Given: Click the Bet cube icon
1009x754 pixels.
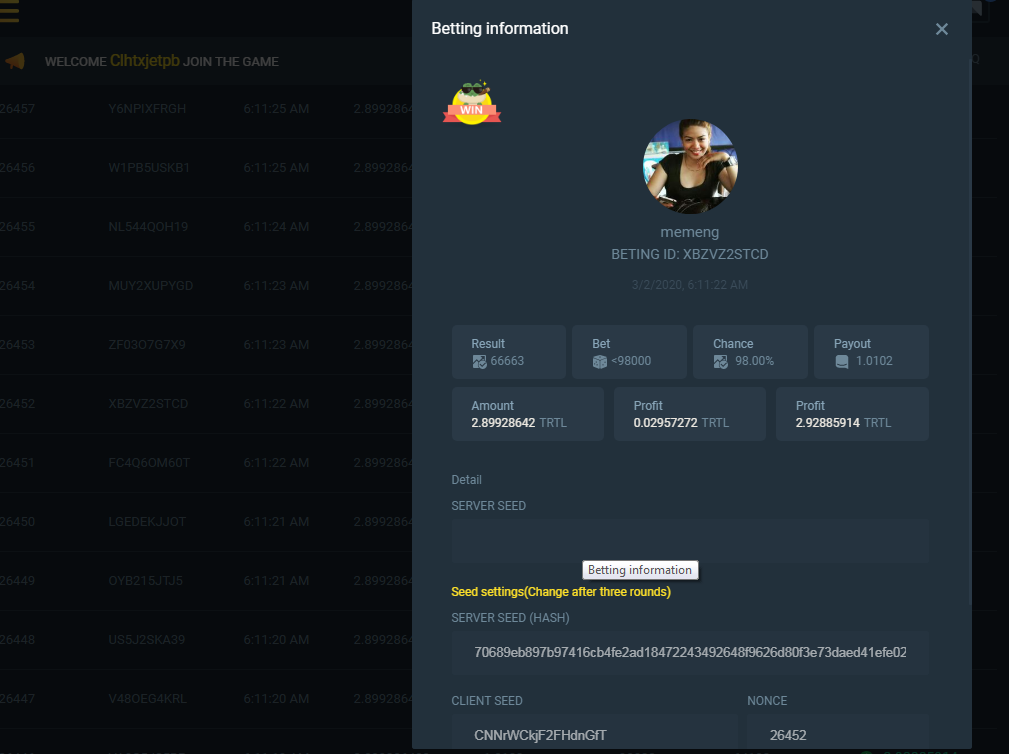Looking at the screenshot, I should point(600,361).
